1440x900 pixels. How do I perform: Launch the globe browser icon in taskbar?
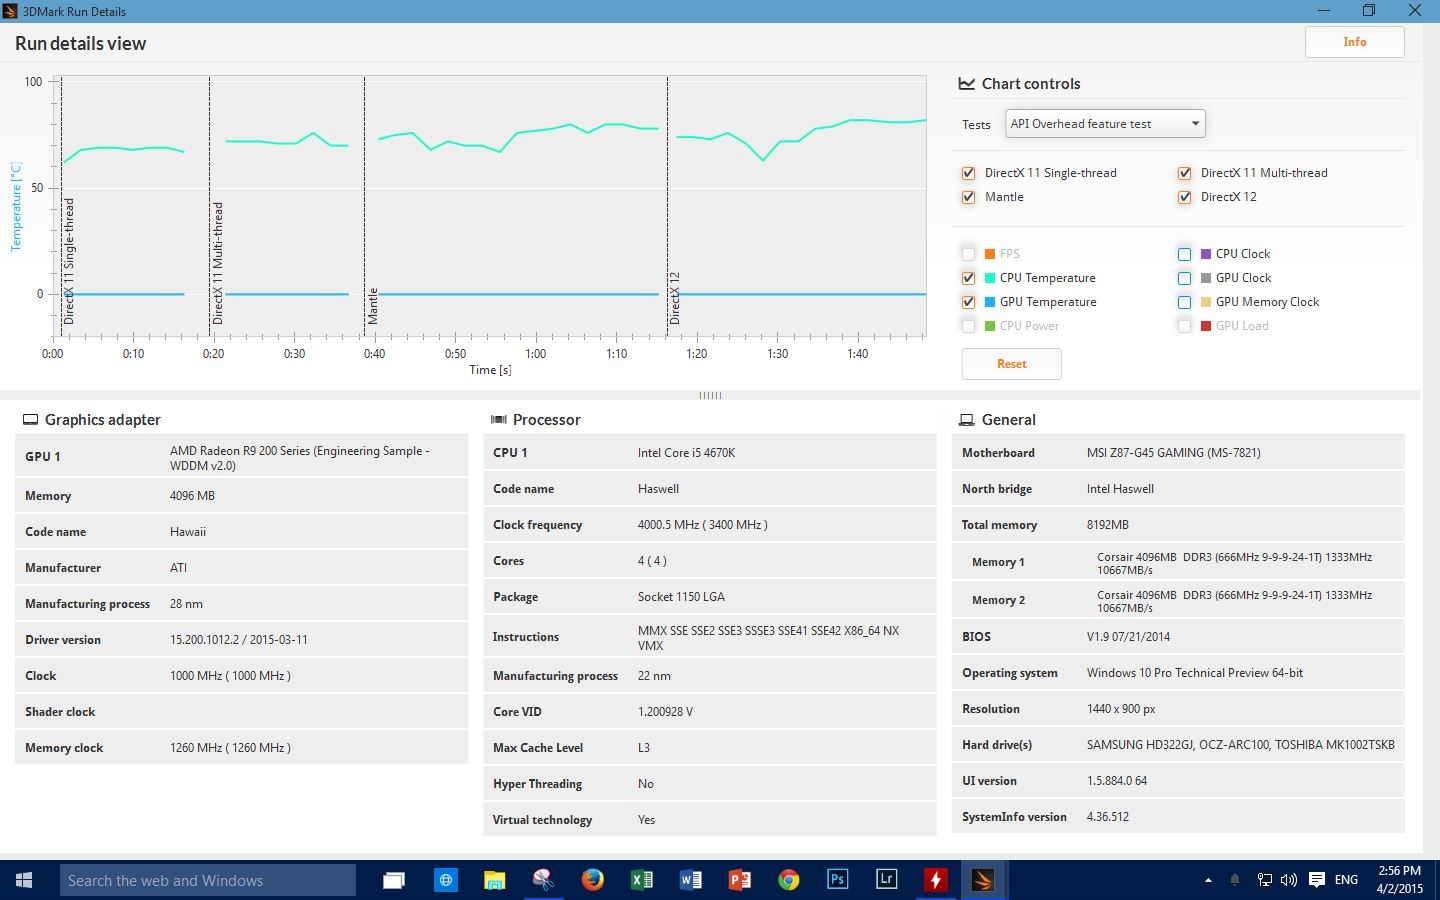pyautogui.click(x=445, y=880)
